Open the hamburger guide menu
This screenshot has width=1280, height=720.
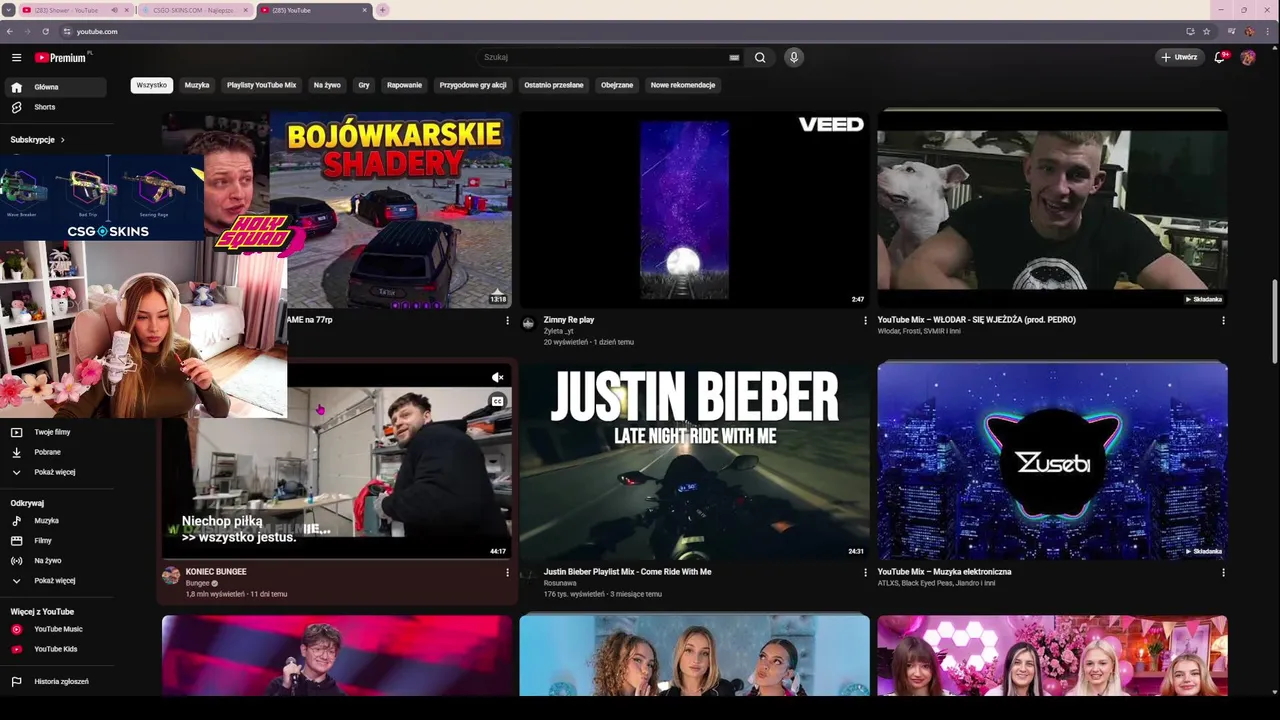coord(16,58)
